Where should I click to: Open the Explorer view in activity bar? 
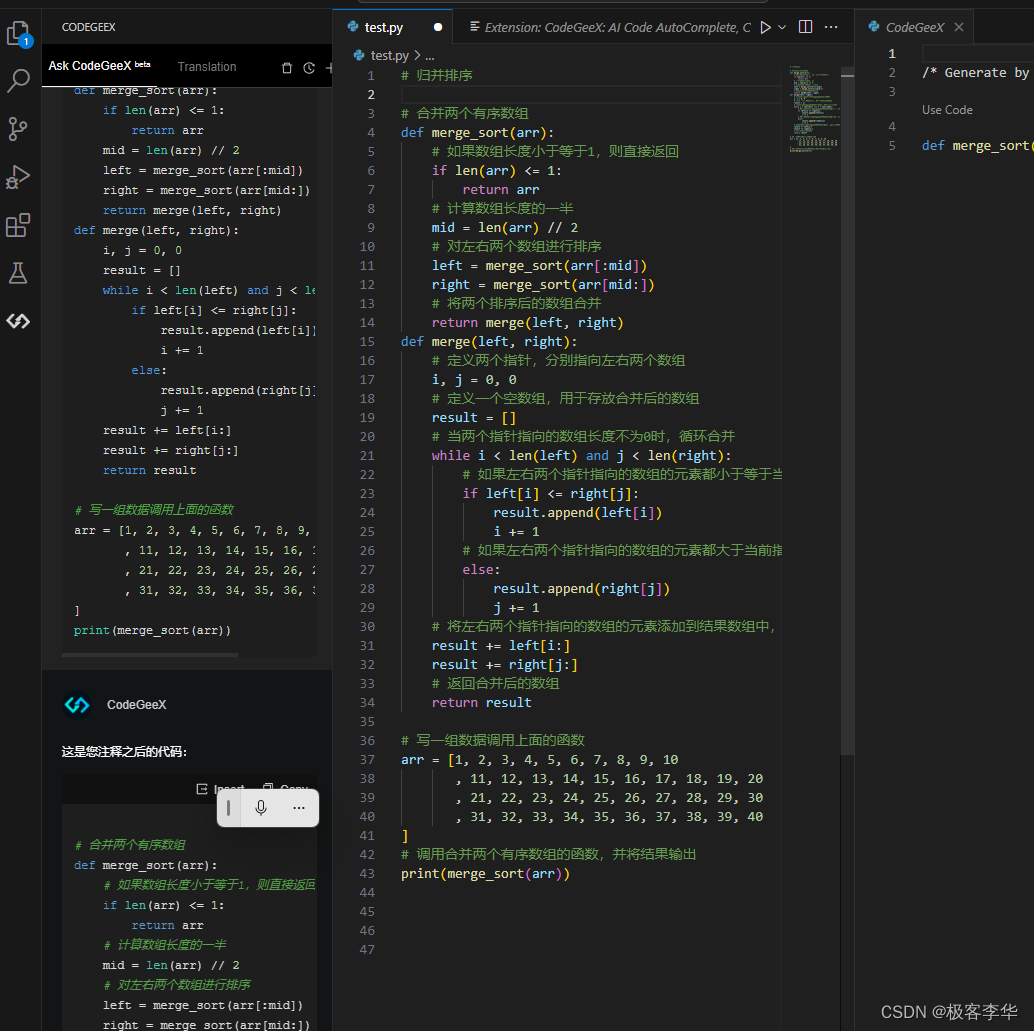point(18,33)
